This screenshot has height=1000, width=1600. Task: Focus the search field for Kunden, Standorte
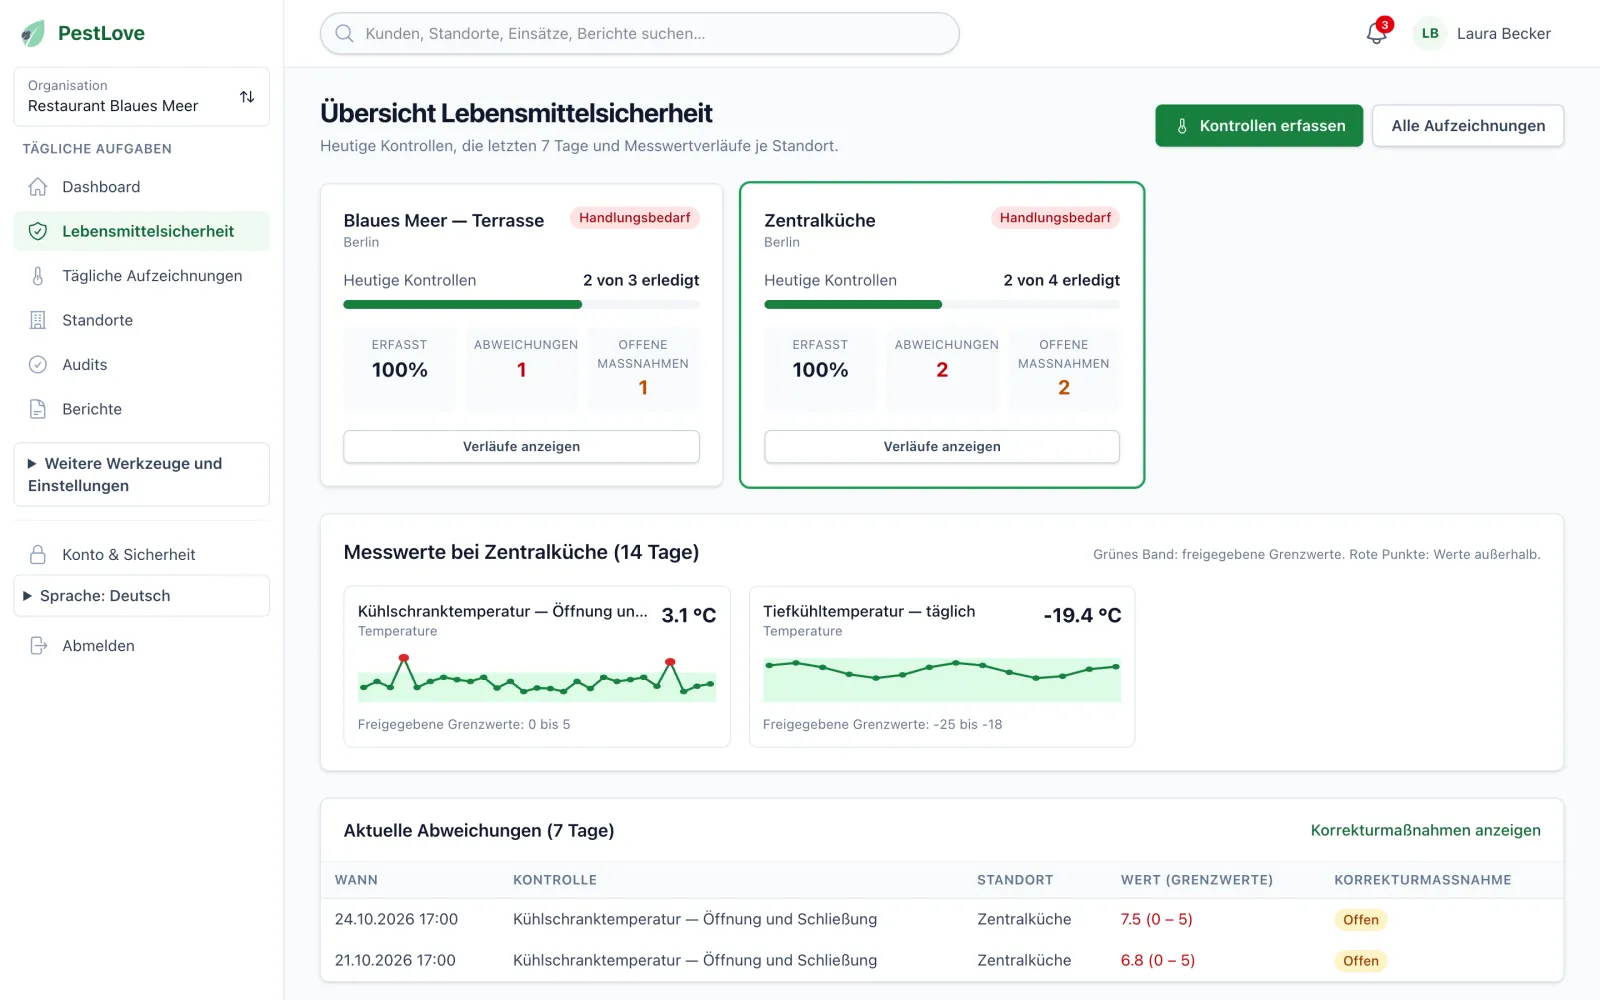pos(640,33)
